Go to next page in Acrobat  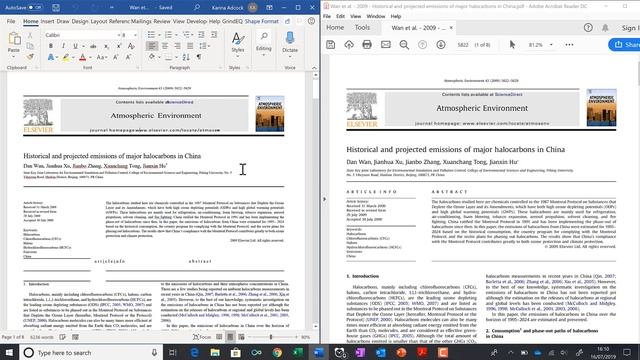coord(441,44)
